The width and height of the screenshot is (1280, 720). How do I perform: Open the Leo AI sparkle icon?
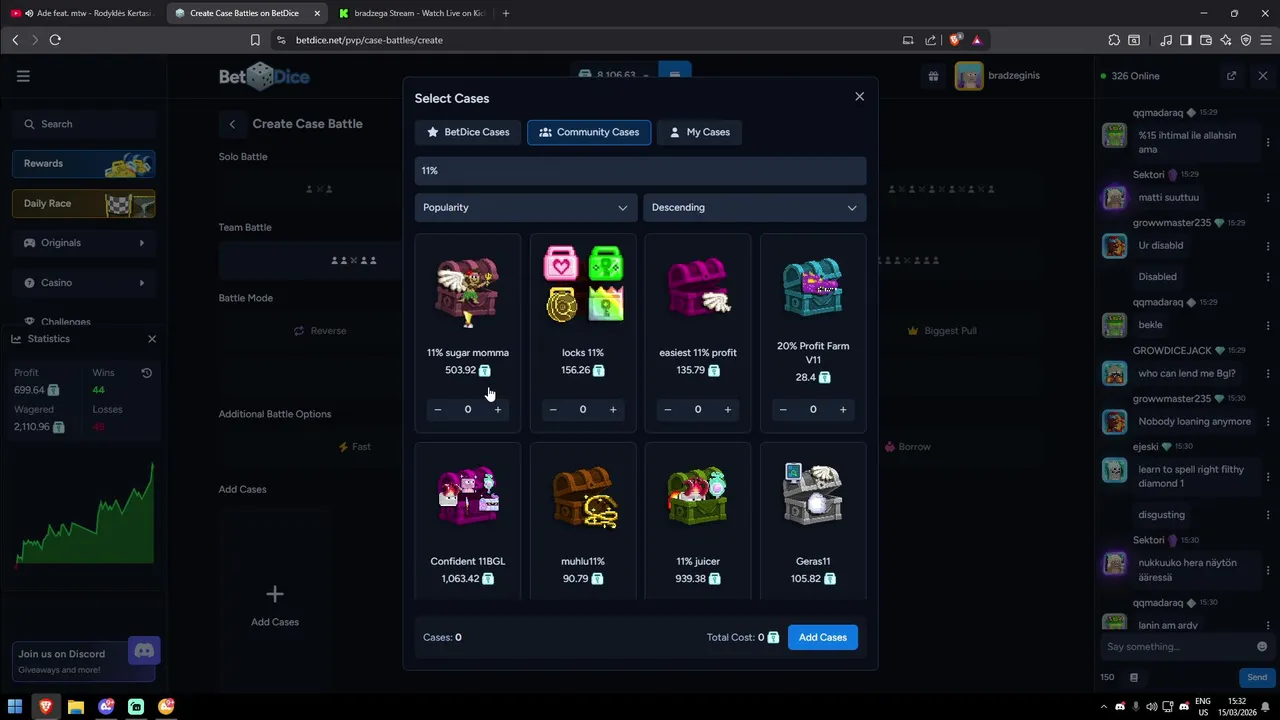1226,40
